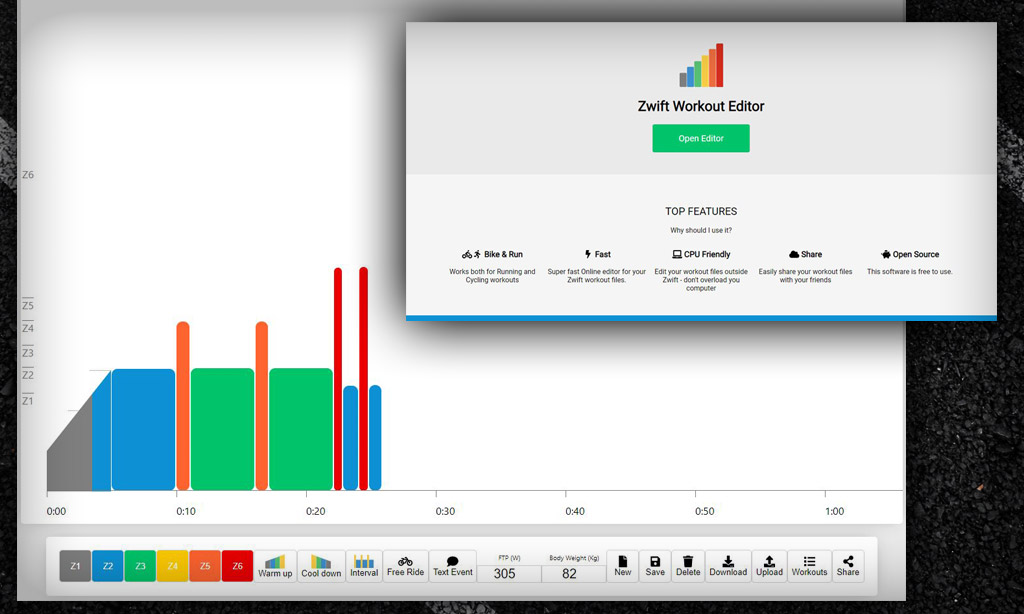Add a Warm up block
This screenshot has width=1024, height=614.
tap(275, 566)
